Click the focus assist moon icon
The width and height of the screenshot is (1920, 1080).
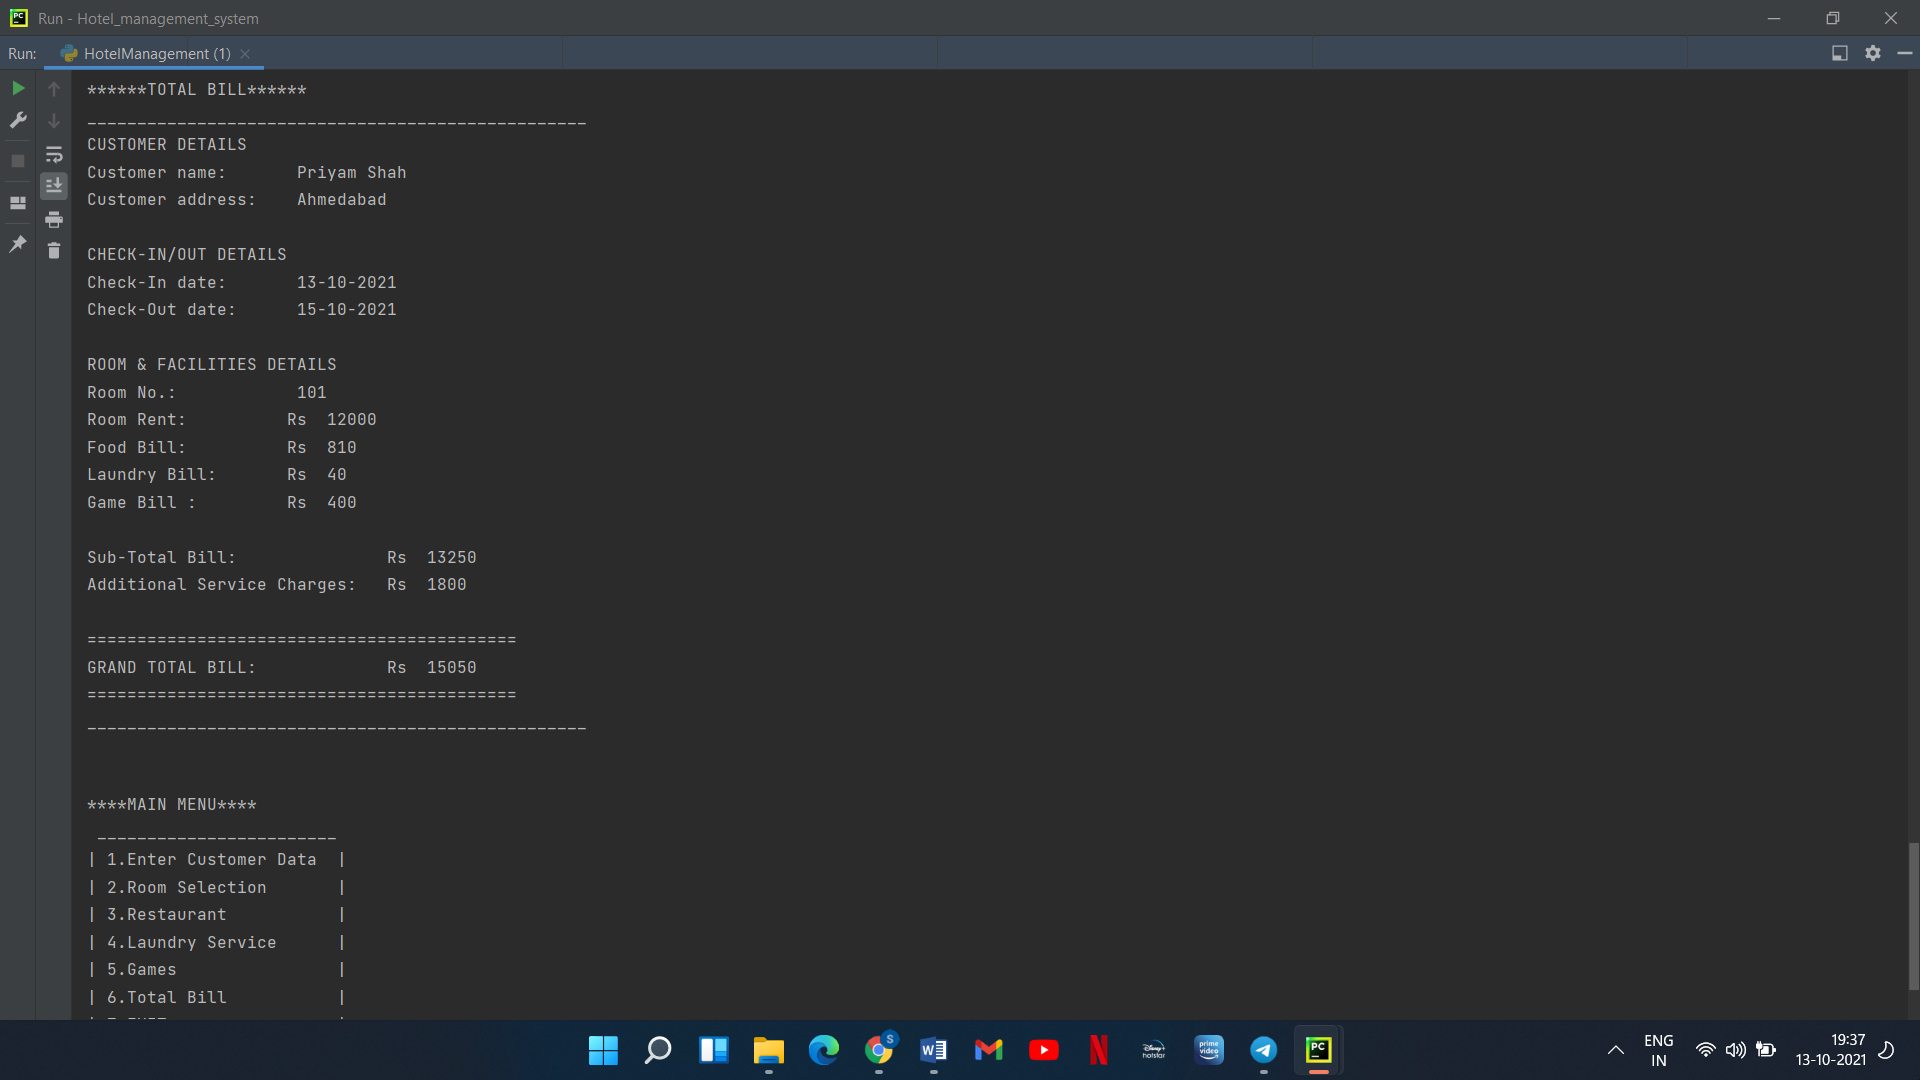(1887, 1050)
